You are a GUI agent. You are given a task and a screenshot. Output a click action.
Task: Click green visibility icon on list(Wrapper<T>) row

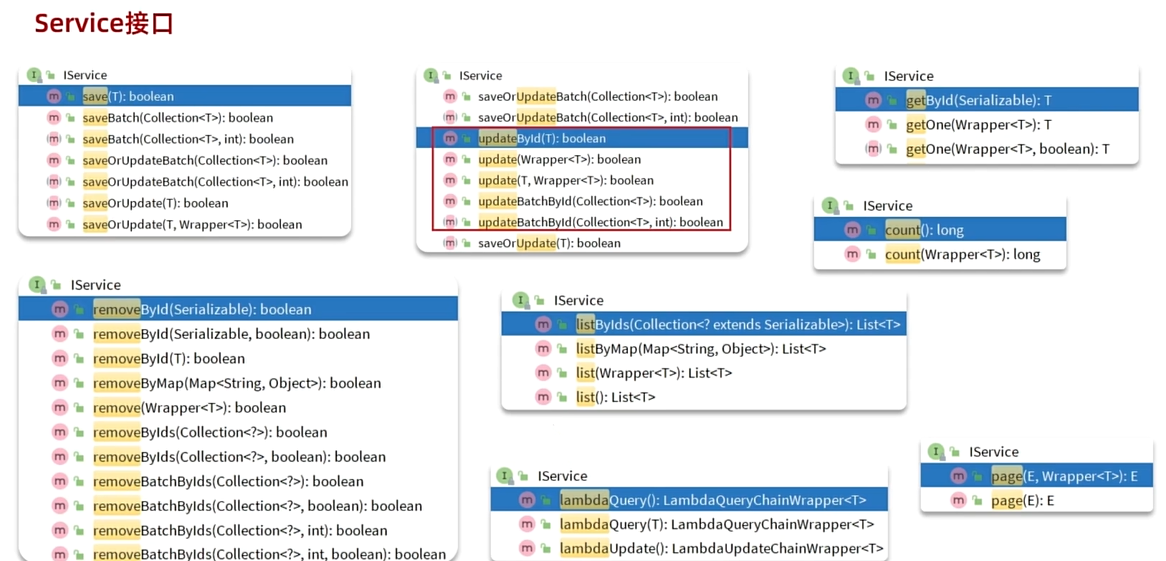(x=561, y=374)
